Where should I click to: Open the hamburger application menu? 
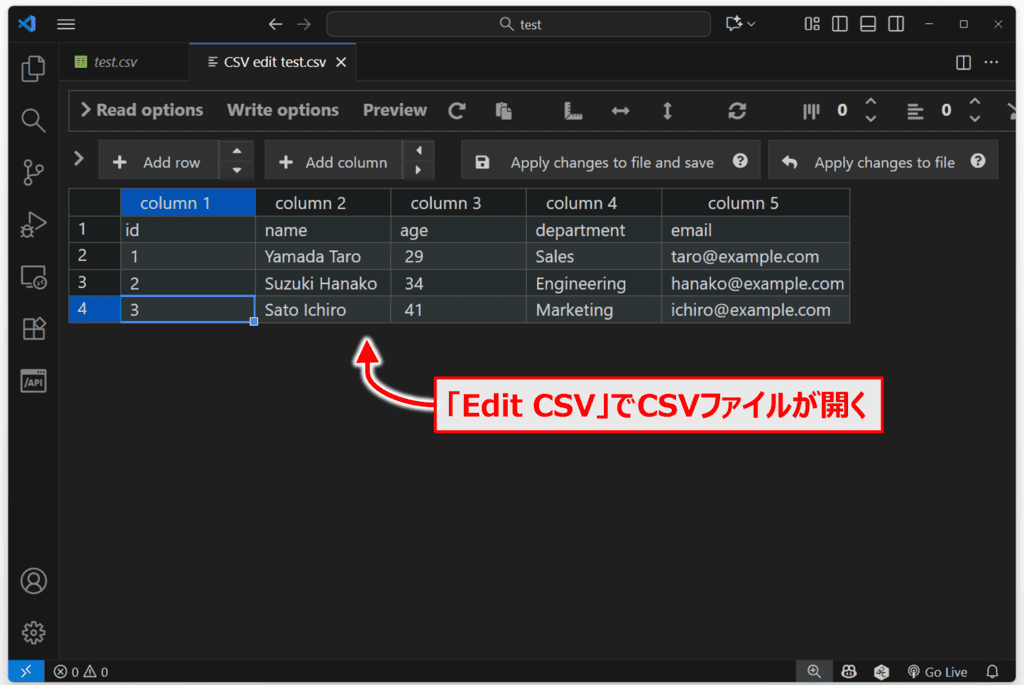point(66,24)
